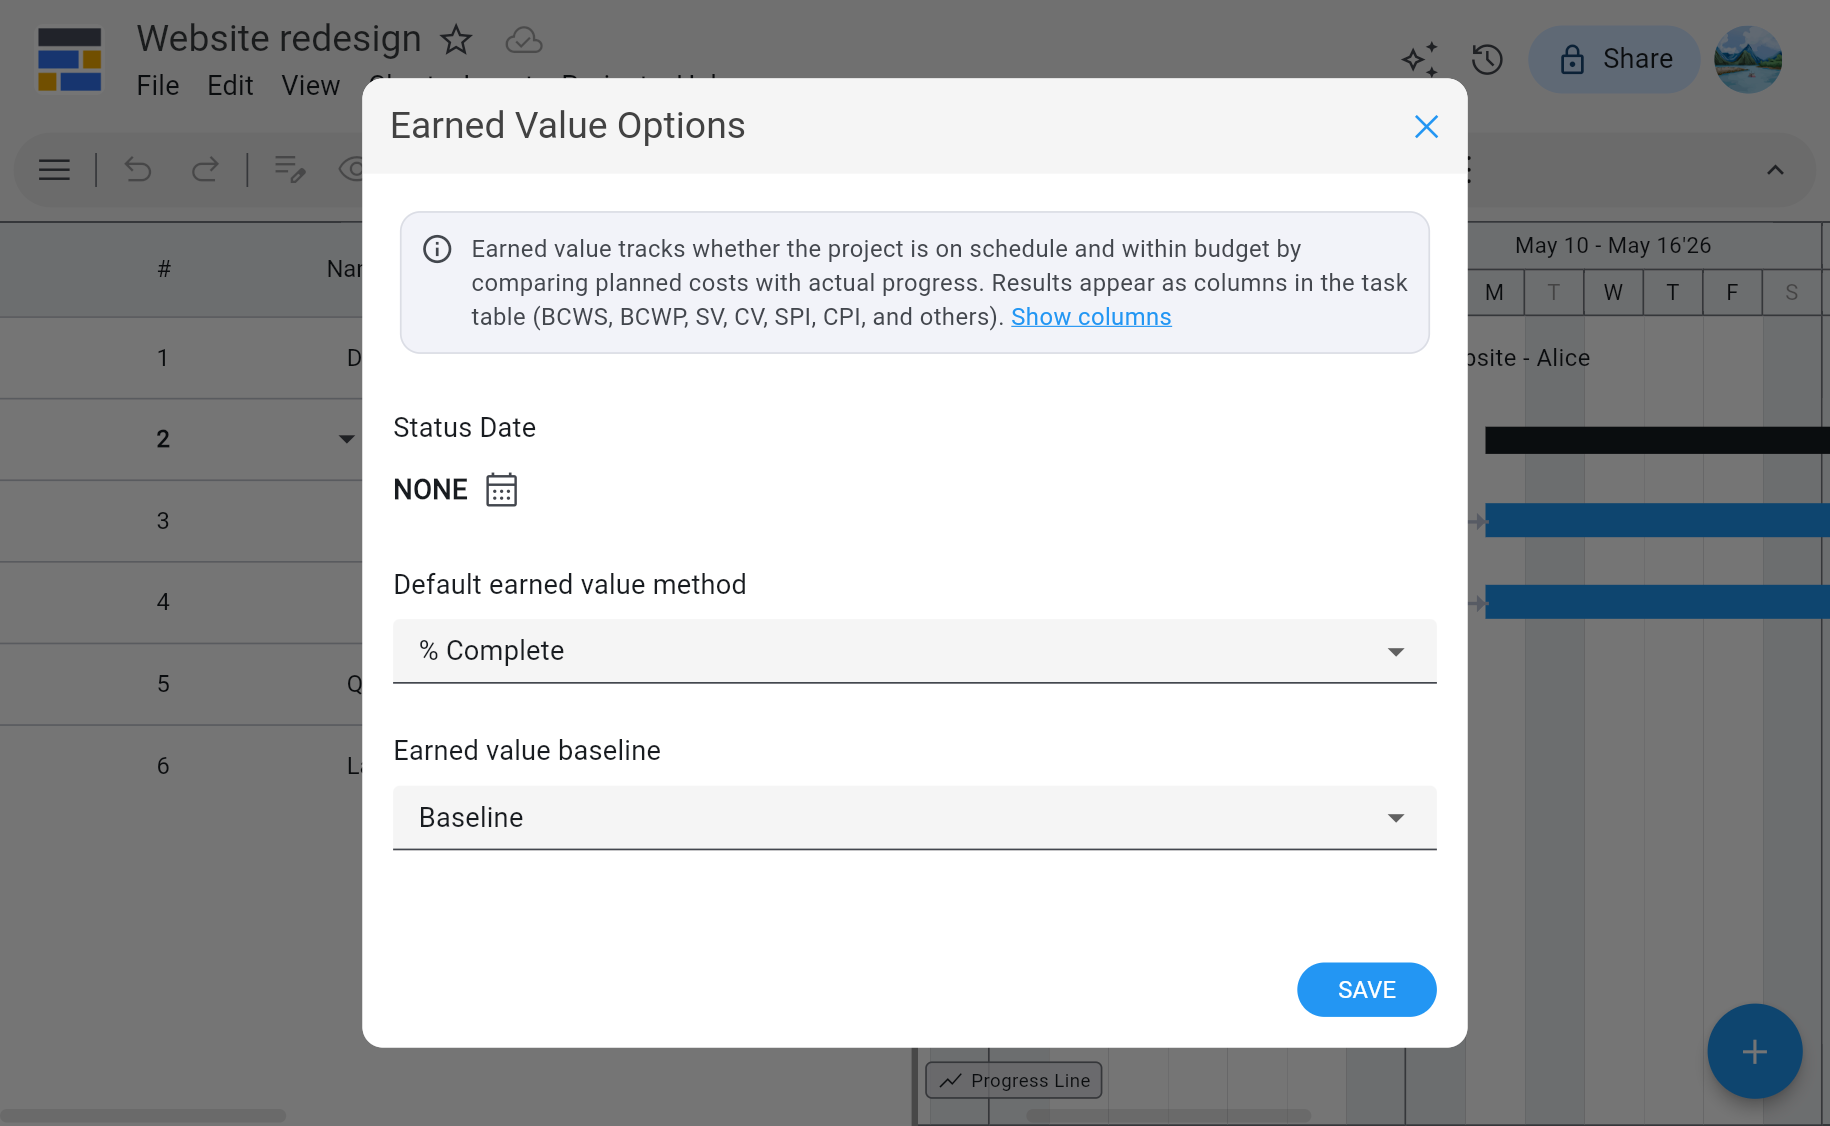The image size is (1830, 1126).
Task: Open your account avatar
Action: tap(1747, 60)
